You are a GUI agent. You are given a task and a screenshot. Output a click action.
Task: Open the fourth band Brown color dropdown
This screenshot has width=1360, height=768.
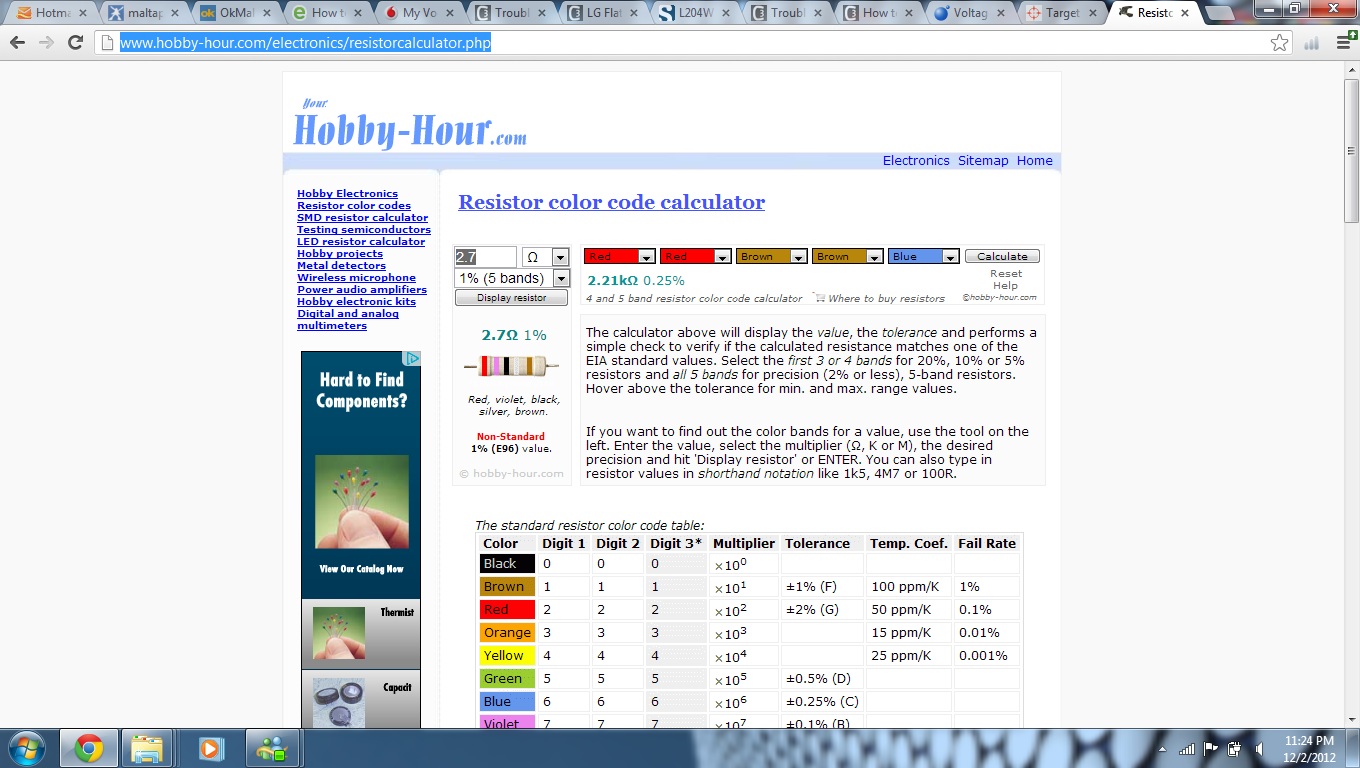(847, 257)
